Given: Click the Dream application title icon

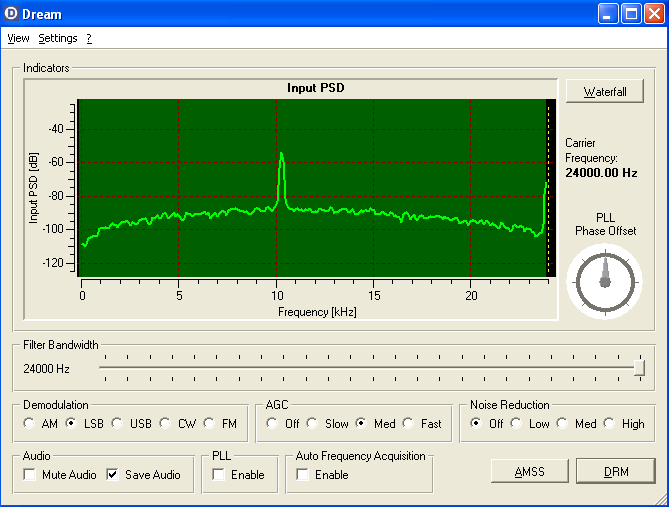Looking at the screenshot, I should [11, 14].
